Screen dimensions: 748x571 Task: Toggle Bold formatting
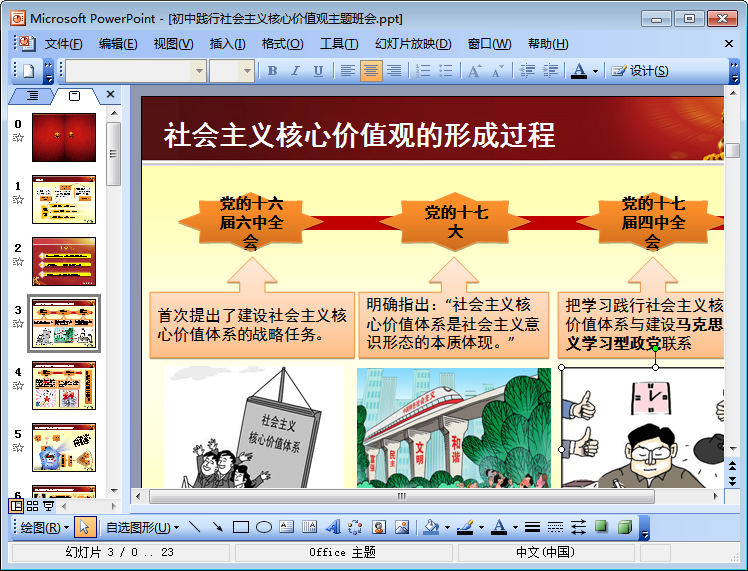272,71
